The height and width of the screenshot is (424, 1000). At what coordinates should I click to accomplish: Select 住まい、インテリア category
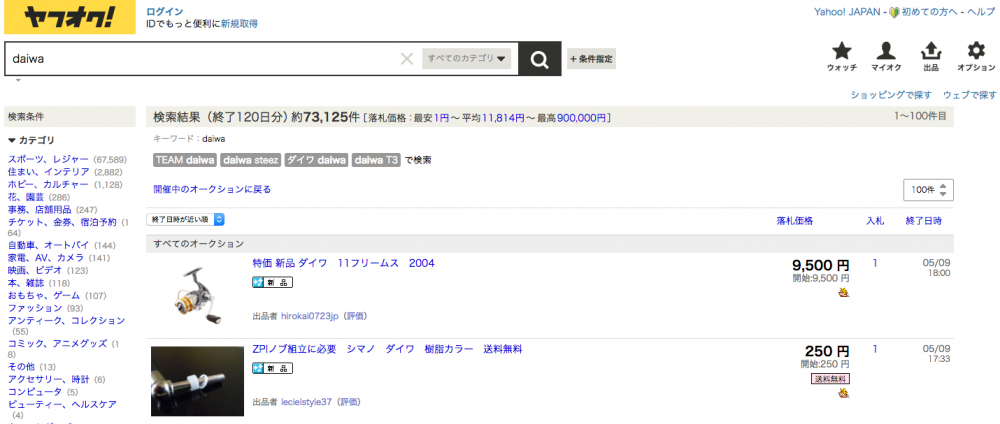click(48, 172)
